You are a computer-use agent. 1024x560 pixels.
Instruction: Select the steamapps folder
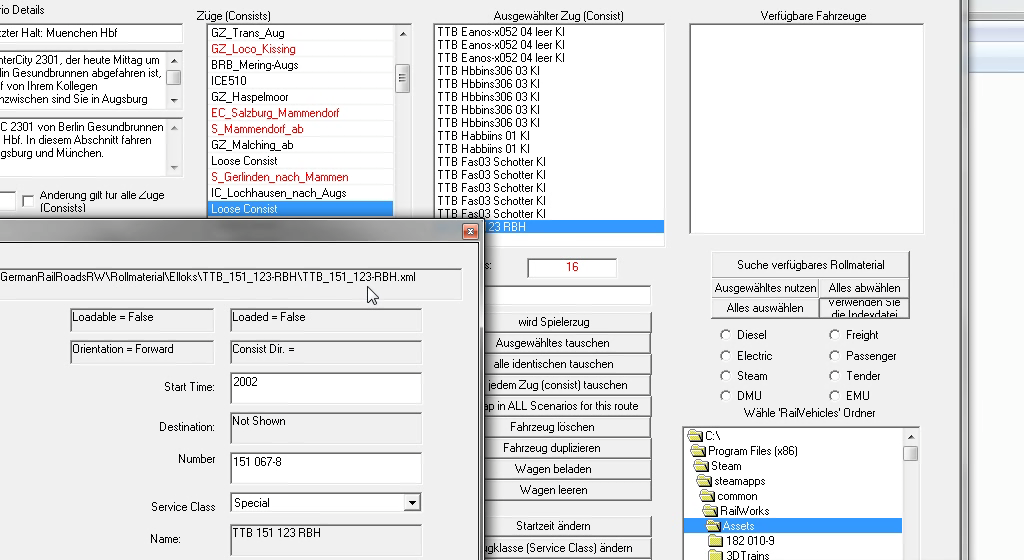739,481
